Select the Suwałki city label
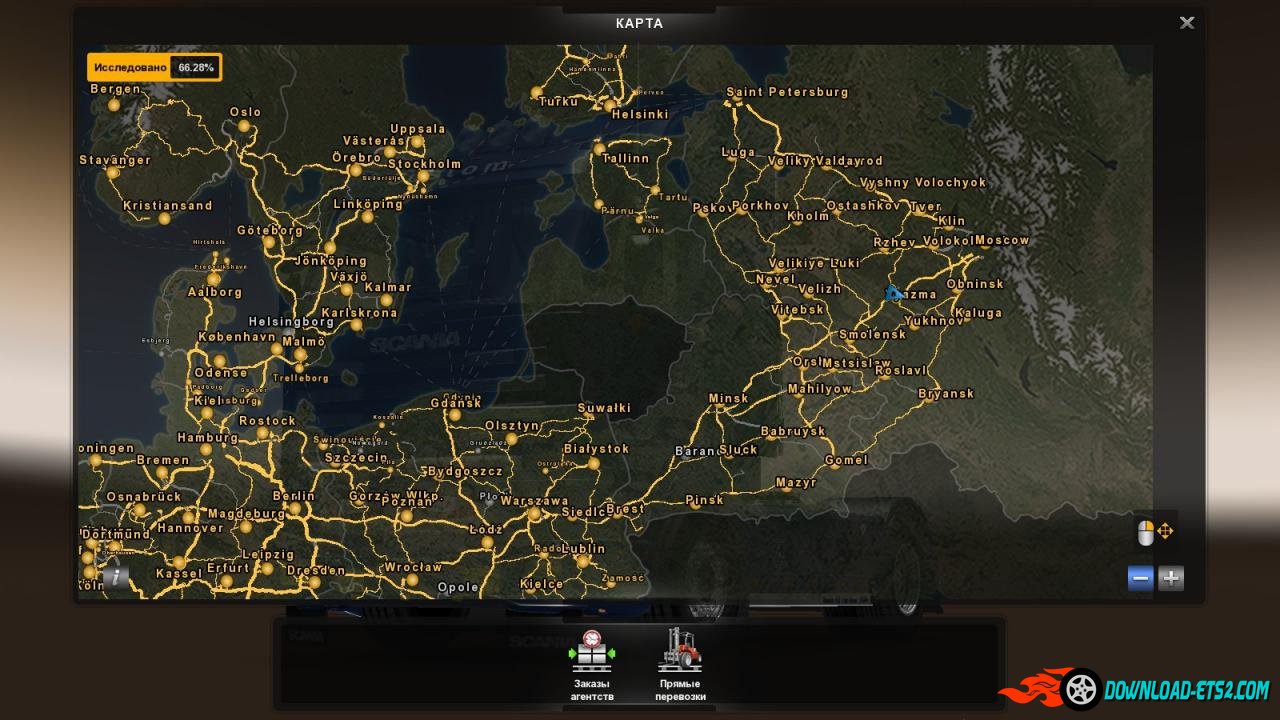This screenshot has width=1280, height=720. click(604, 408)
